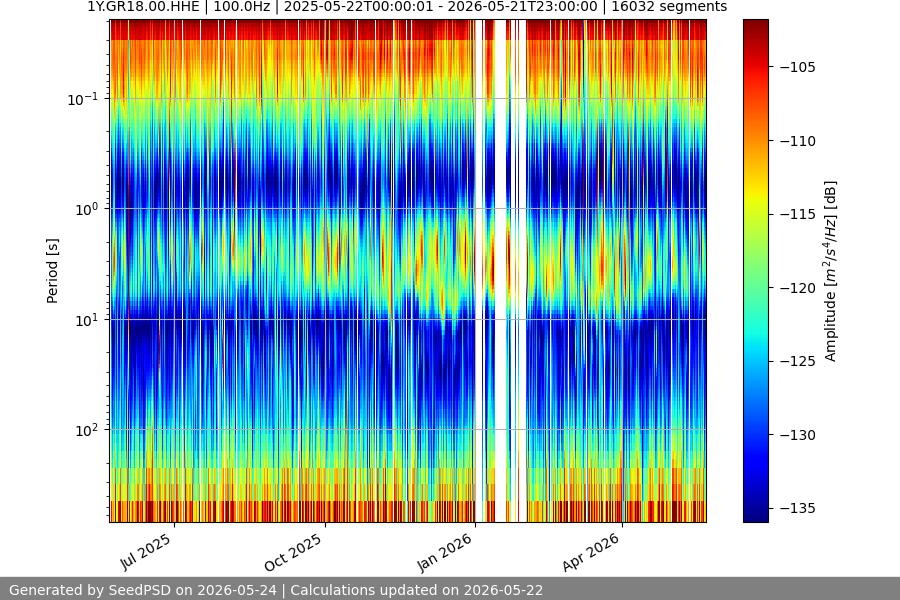Click the −135 colorbar tick label

797,508
